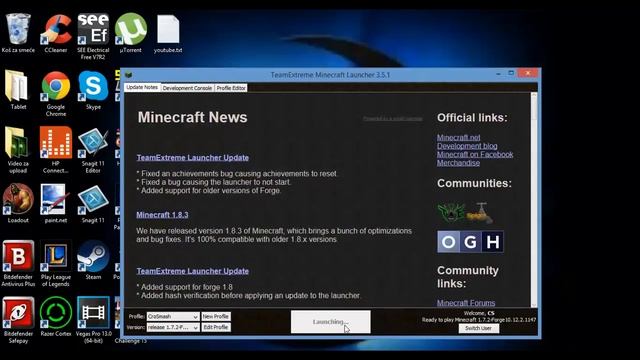Open the Development blog link

tap(467, 146)
